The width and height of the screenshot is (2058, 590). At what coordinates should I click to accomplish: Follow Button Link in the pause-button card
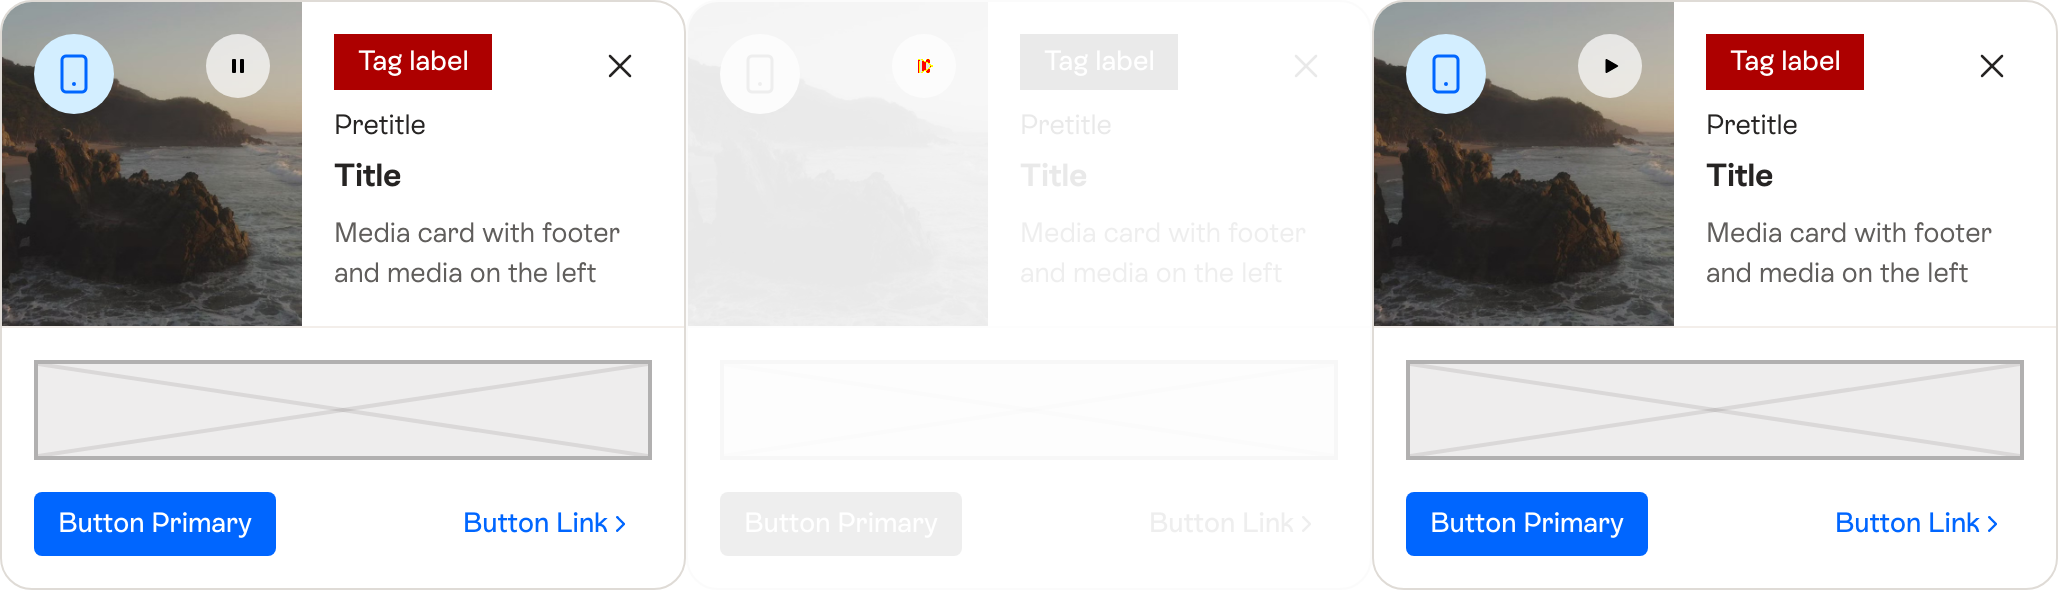(544, 523)
